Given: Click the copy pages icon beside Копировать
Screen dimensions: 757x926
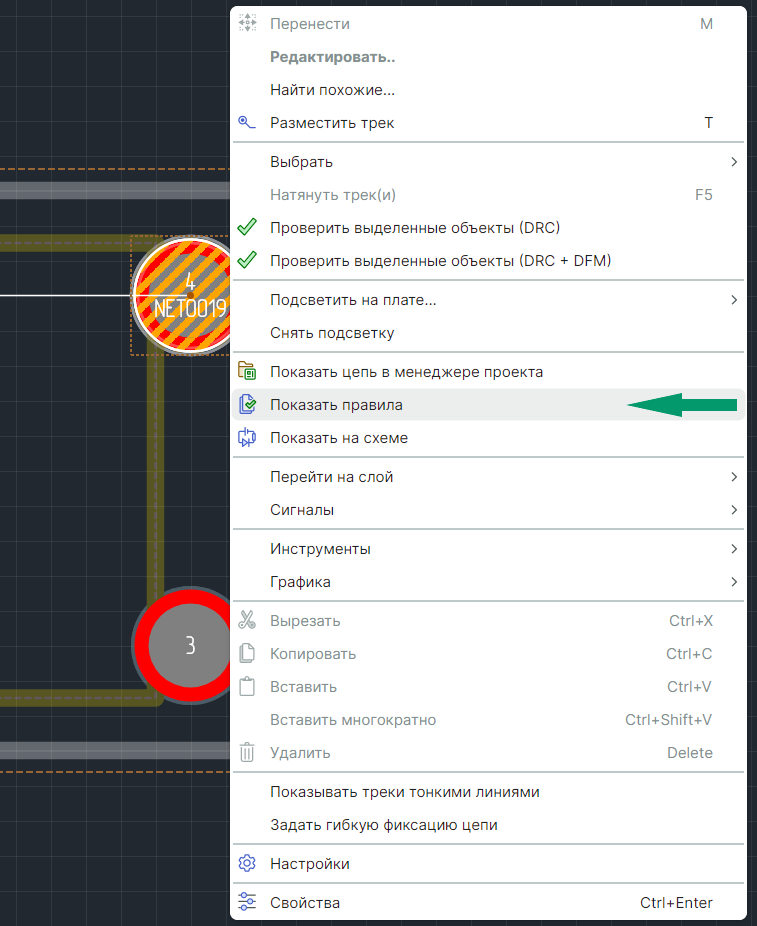Looking at the screenshot, I should [x=247, y=653].
